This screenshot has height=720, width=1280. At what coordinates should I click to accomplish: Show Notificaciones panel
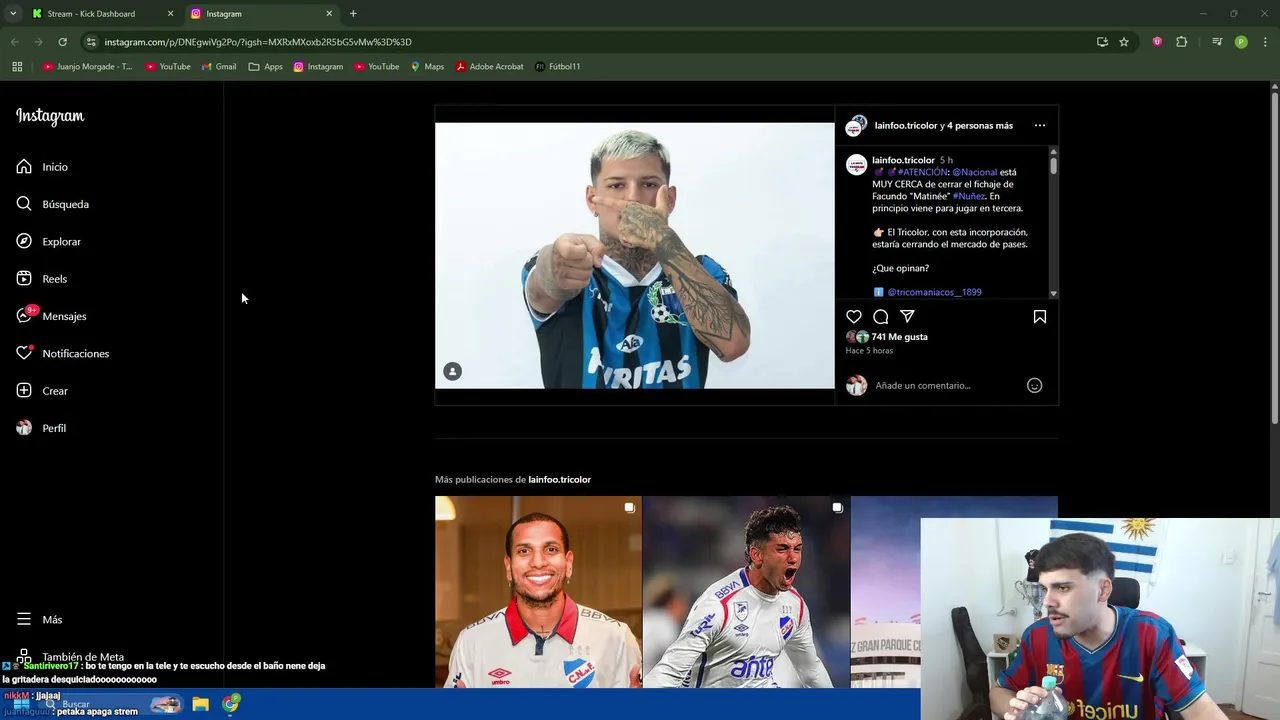[62, 354]
